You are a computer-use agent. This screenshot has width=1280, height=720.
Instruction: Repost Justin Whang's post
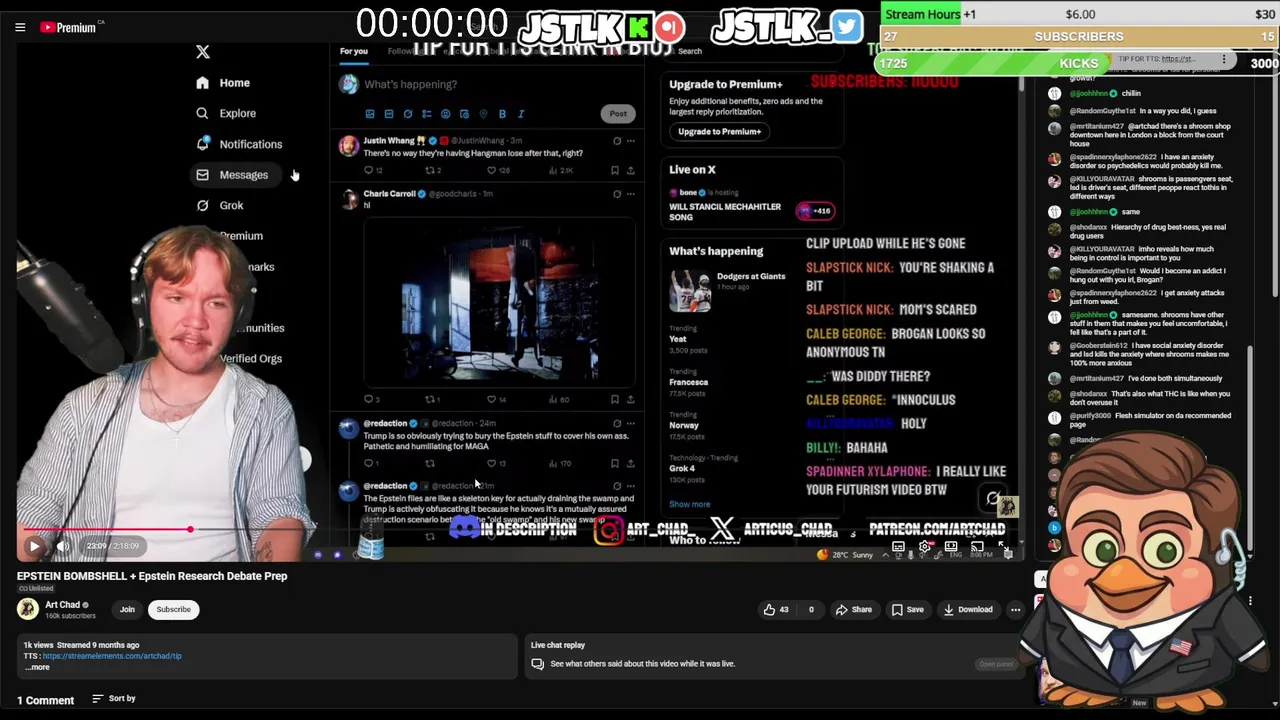[x=432, y=171]
